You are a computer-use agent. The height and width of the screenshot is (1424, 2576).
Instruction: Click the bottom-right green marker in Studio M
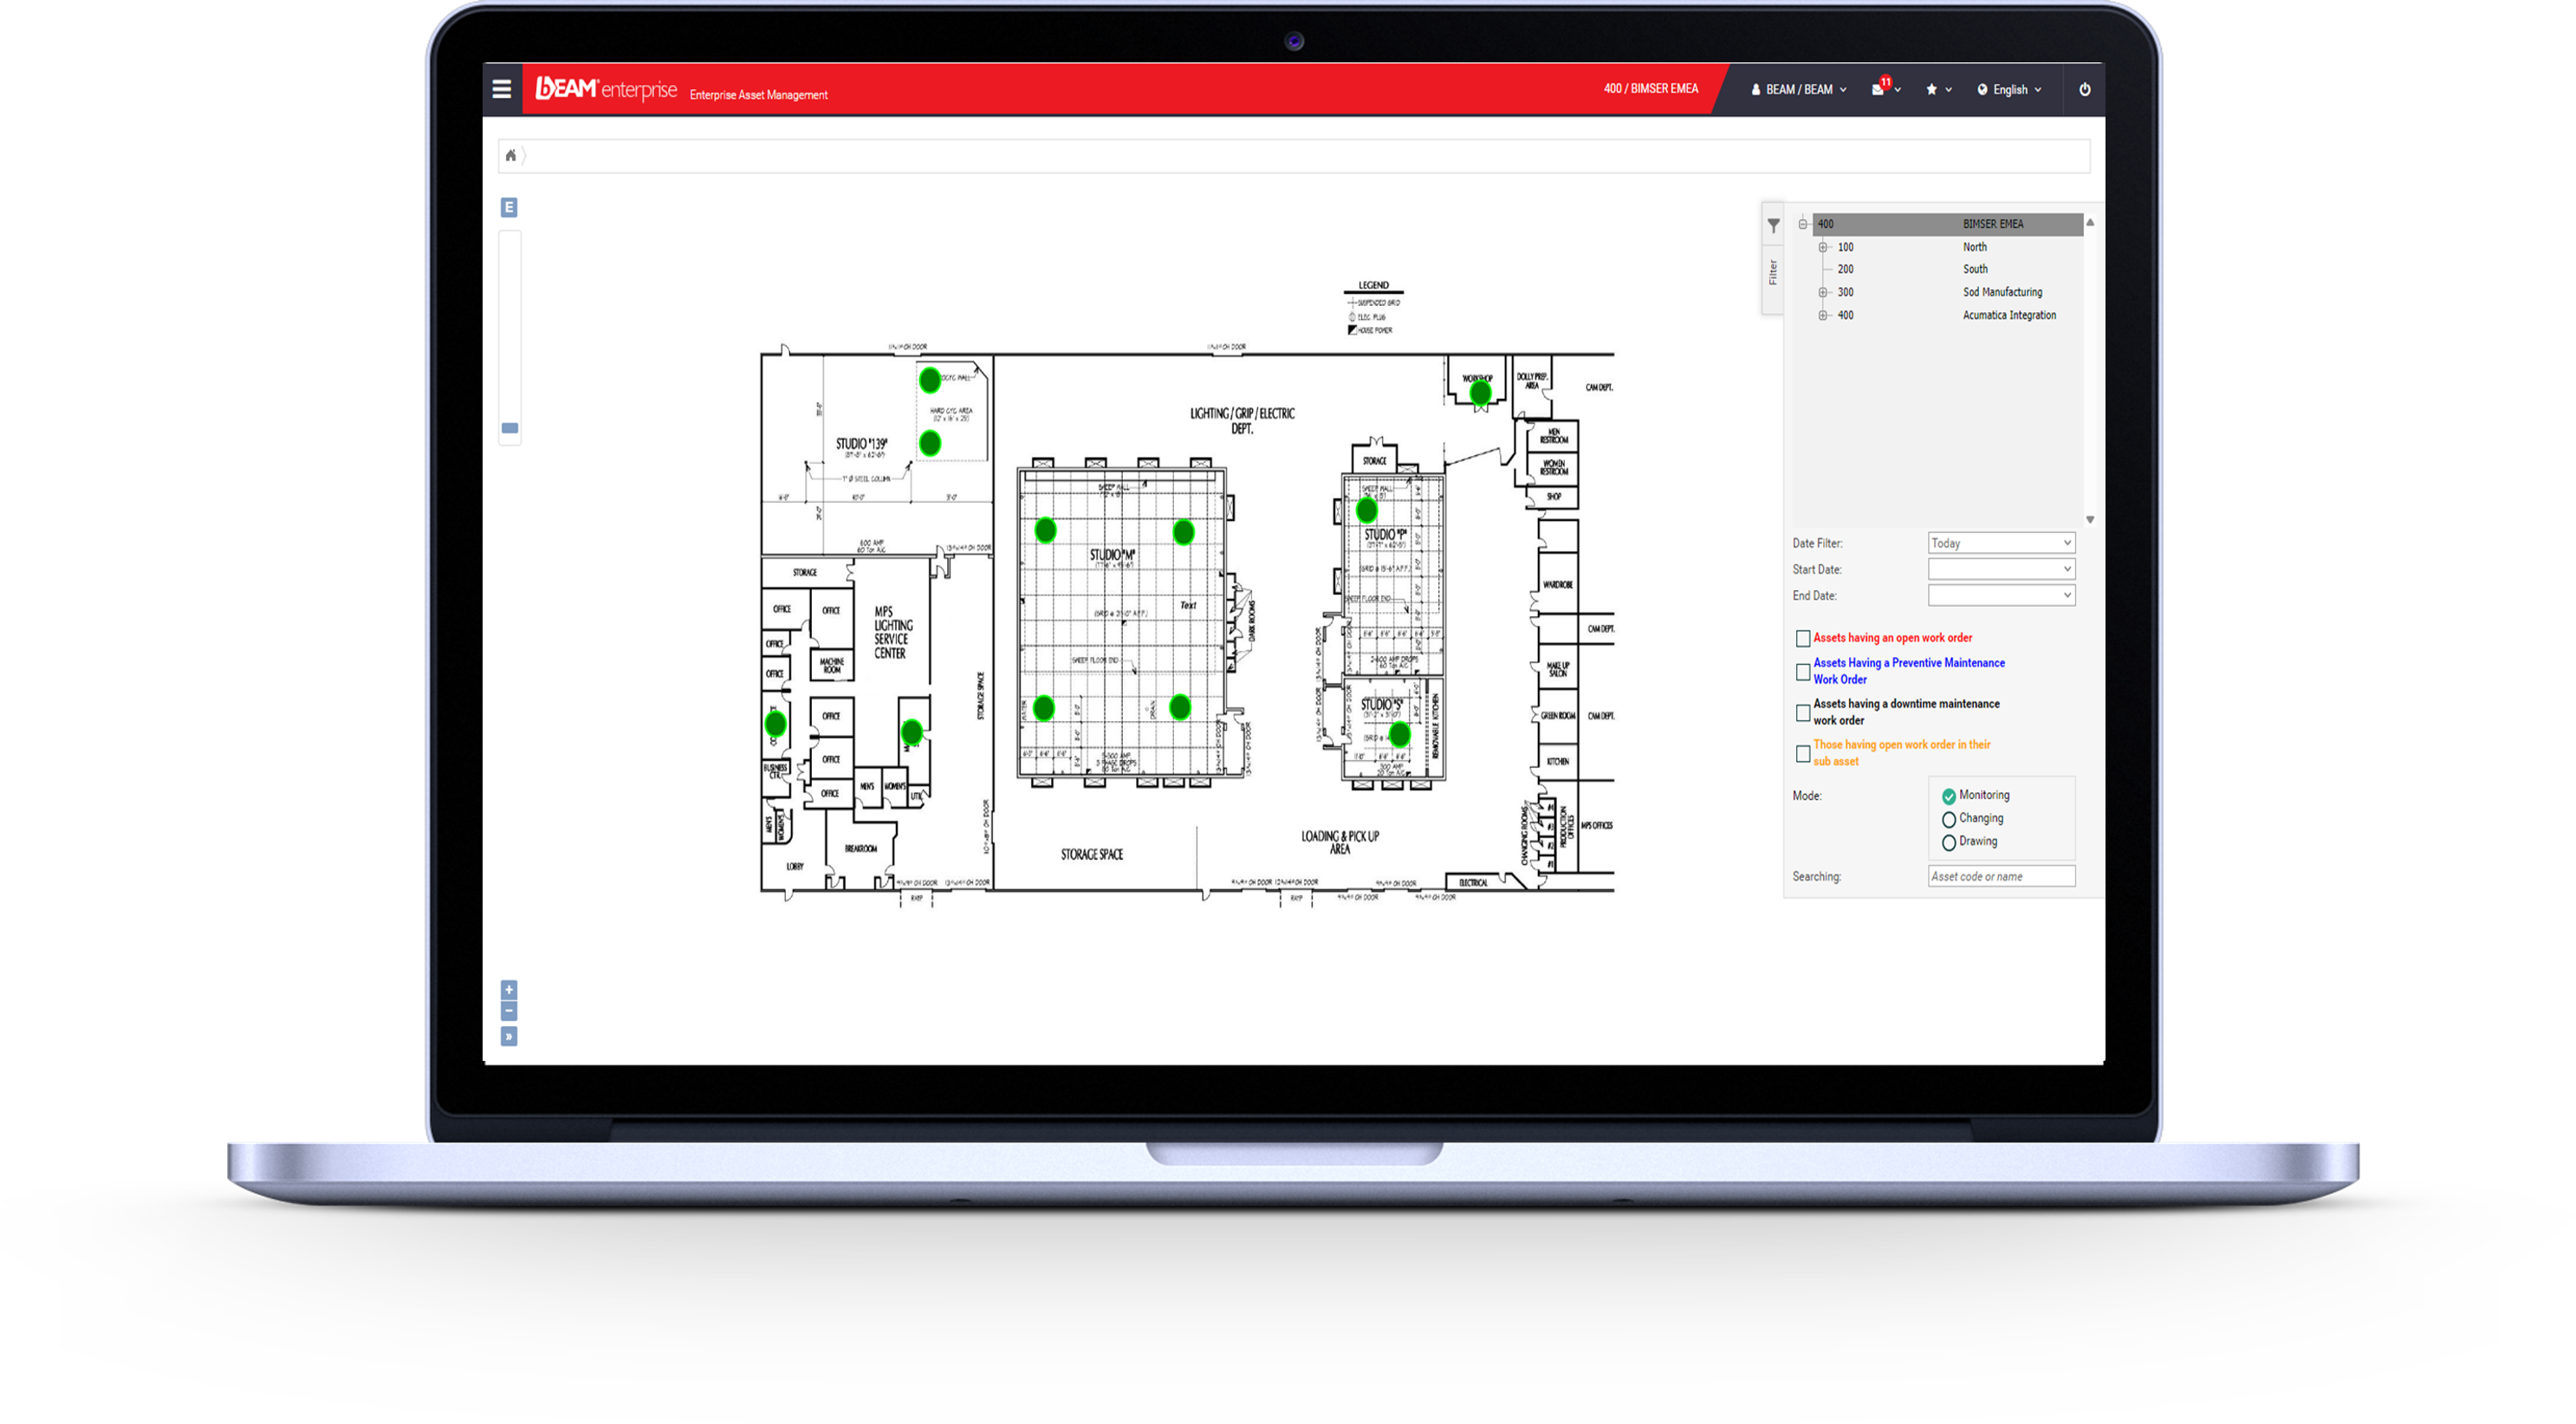(1180, 707)
